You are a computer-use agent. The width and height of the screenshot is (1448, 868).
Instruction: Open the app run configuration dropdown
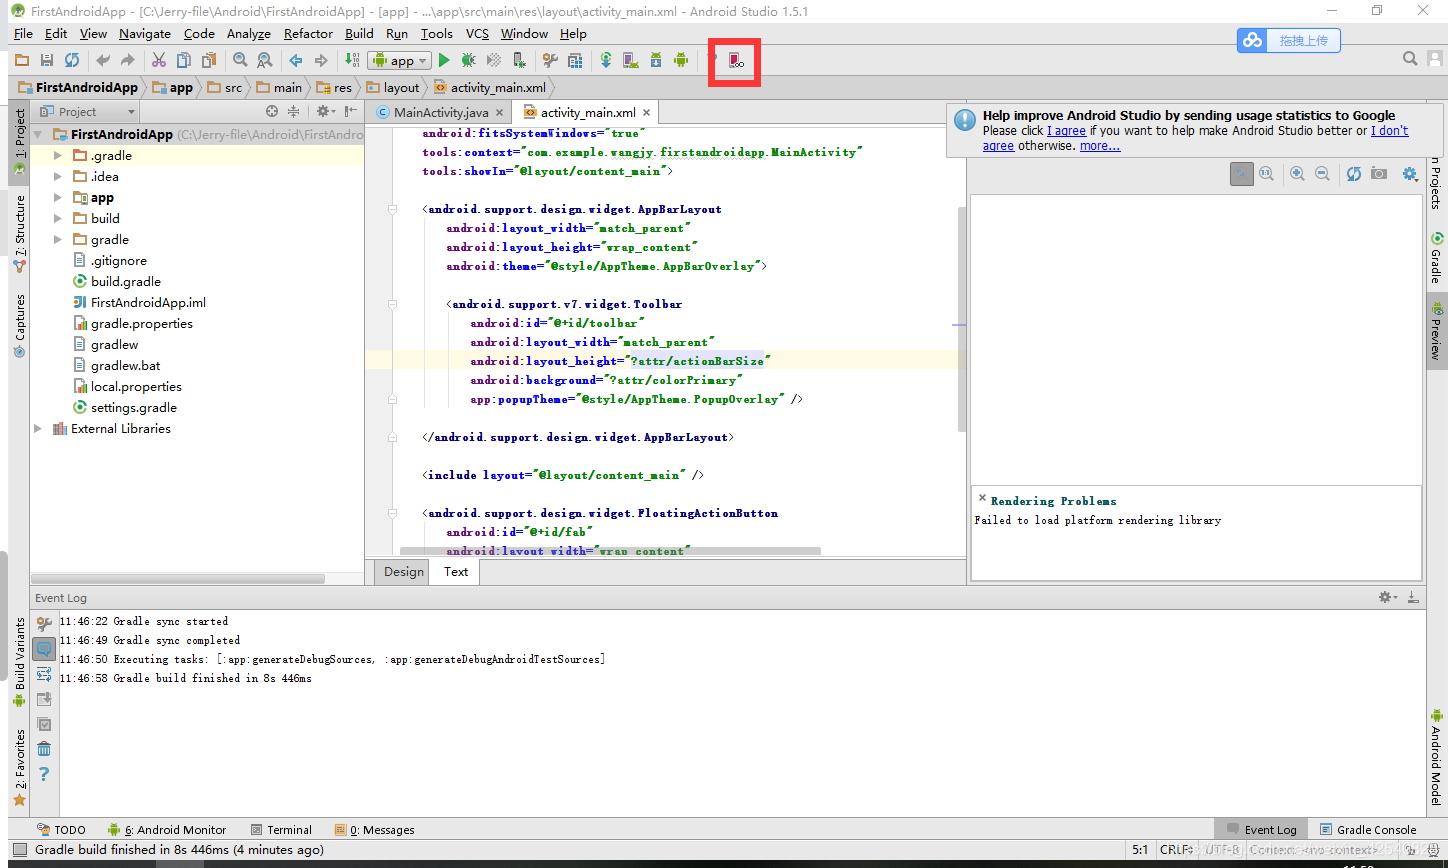pos(399,61)
